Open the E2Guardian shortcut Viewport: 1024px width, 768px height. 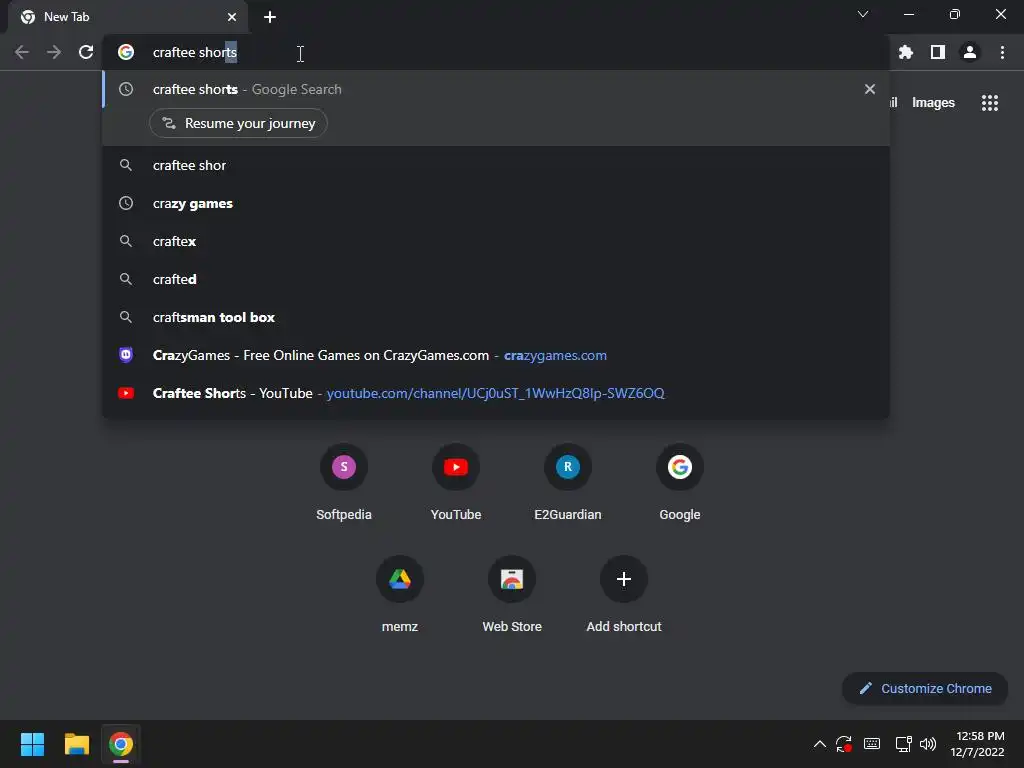568,483
